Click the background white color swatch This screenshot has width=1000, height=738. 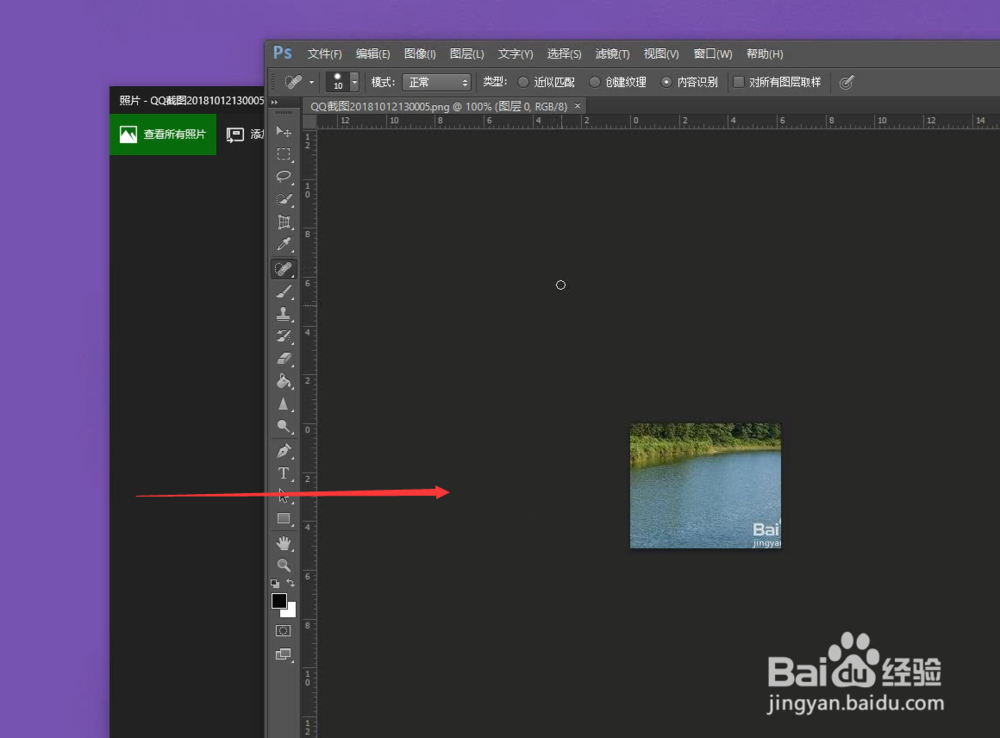[x=290, y=611]
